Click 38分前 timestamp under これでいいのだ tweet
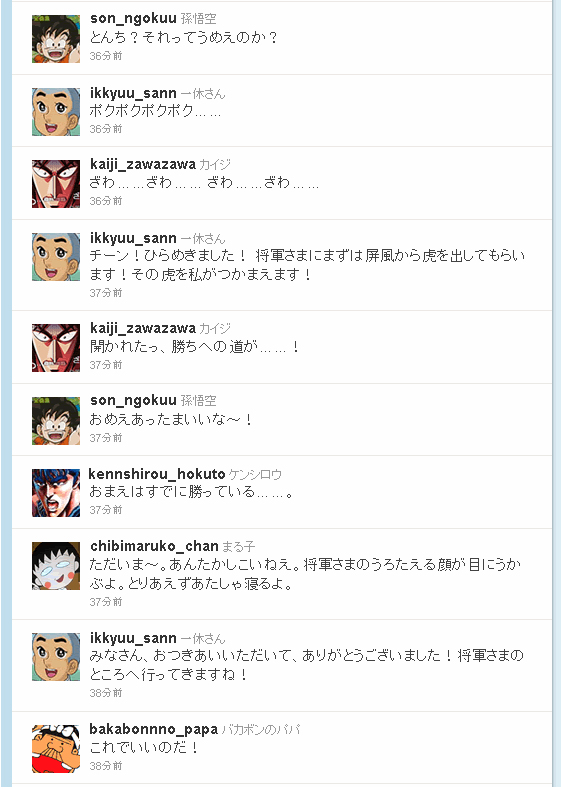Viewport: 561px width, 789px height. pyautogui.click(x=106, y=766)
